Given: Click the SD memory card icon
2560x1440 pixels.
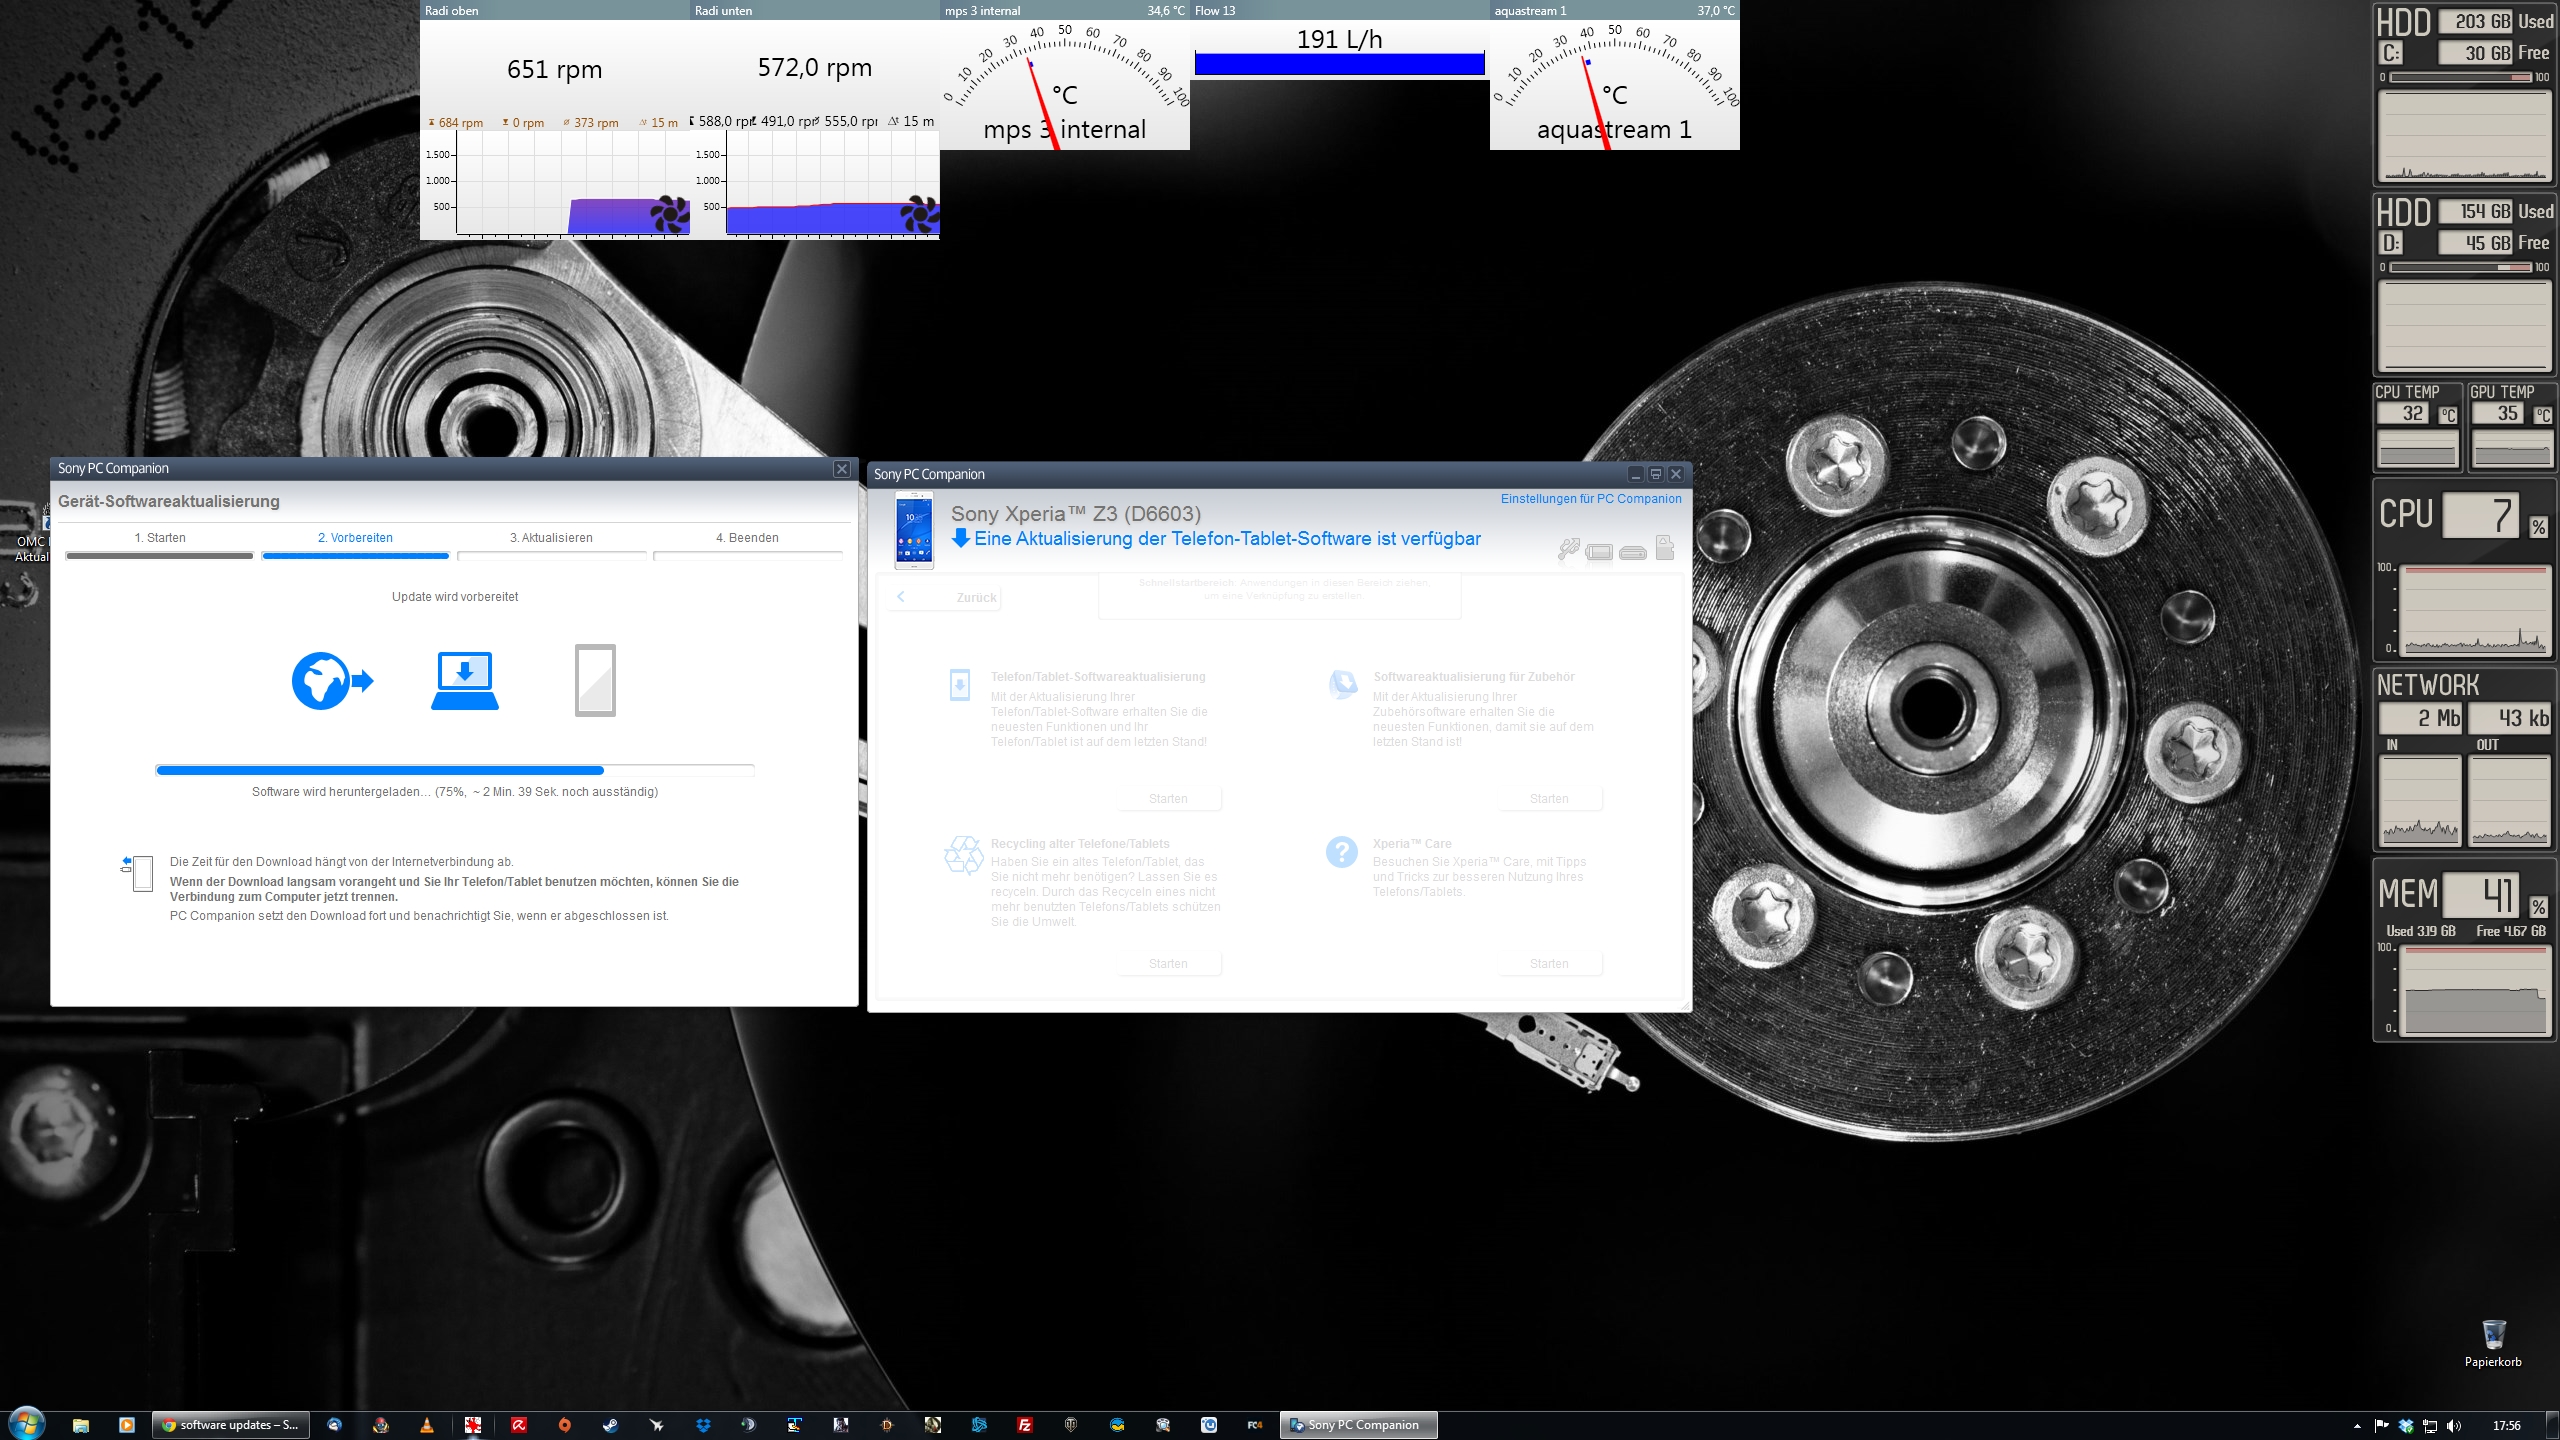Looking at the screenshot, I should coord(1665,547).
